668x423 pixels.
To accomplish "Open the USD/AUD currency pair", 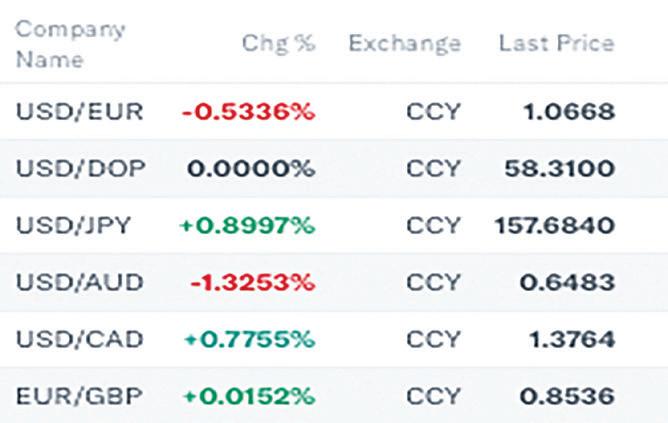I will [79, 282].
